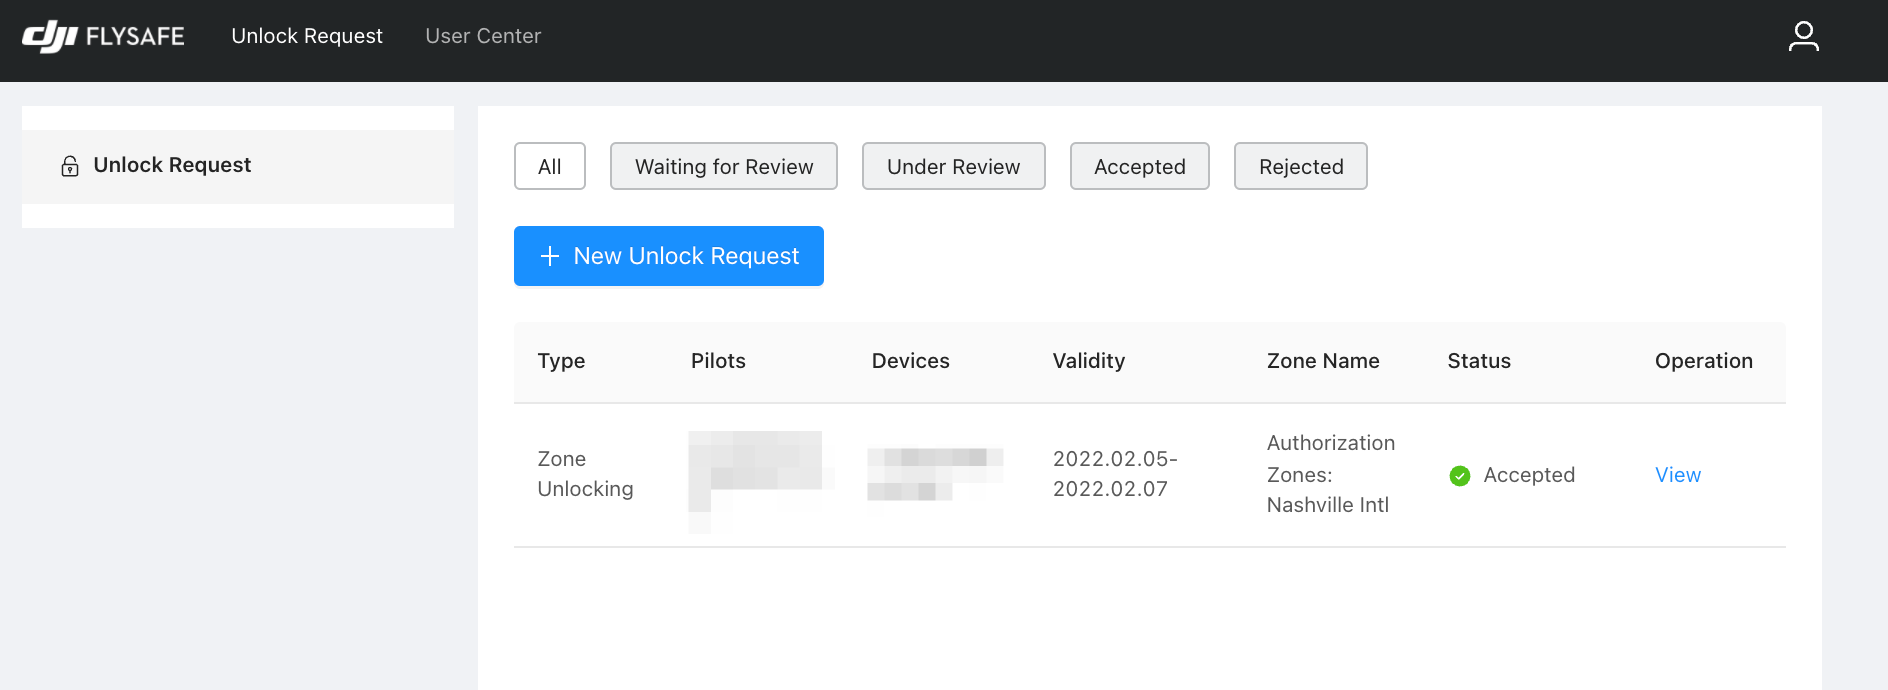Filter requests by Accepted status

1140,166
